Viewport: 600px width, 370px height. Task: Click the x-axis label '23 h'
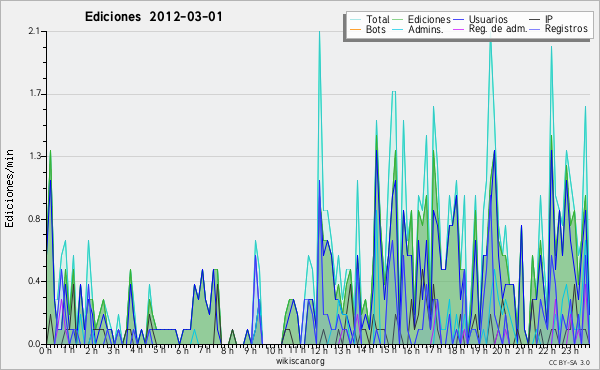[x=569, y=350]
